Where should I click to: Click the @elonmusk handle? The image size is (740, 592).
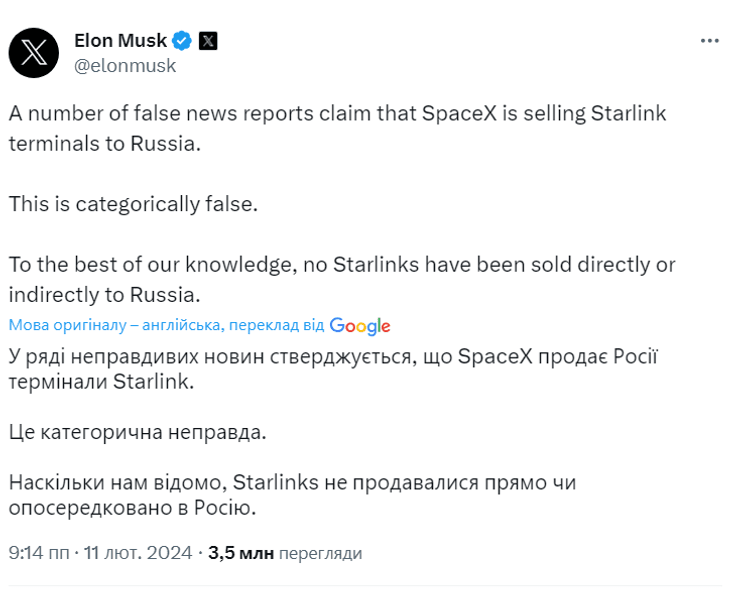pyautogui.click(x=125, y=66)
